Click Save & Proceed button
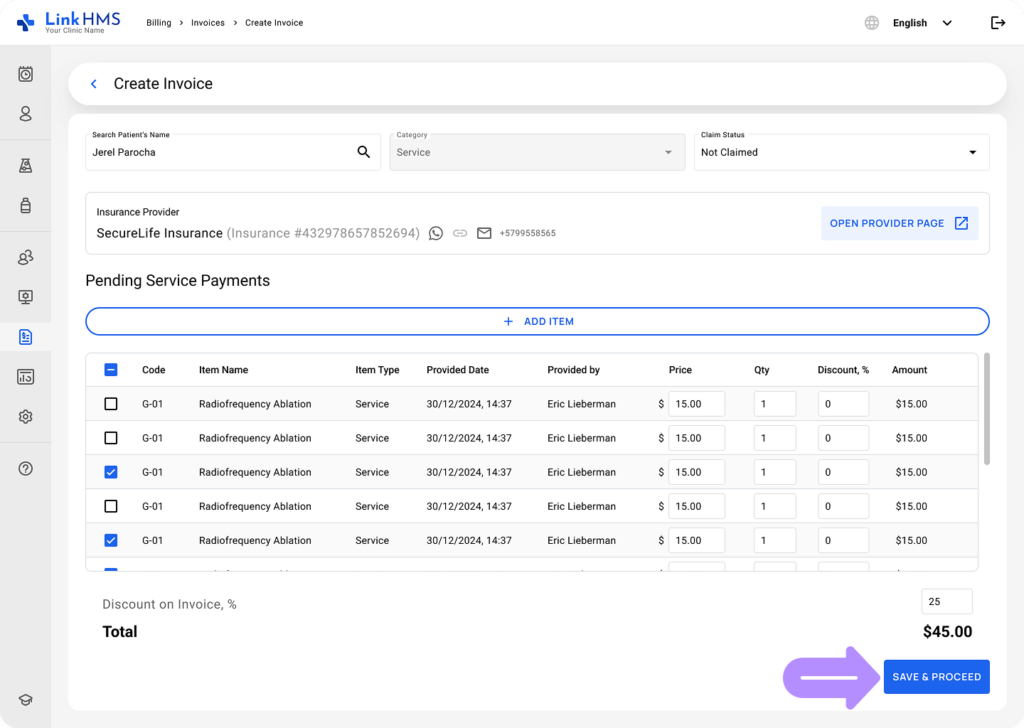Image resolution: width=1024 pixels, height=728 pixels. coord(936,676)
